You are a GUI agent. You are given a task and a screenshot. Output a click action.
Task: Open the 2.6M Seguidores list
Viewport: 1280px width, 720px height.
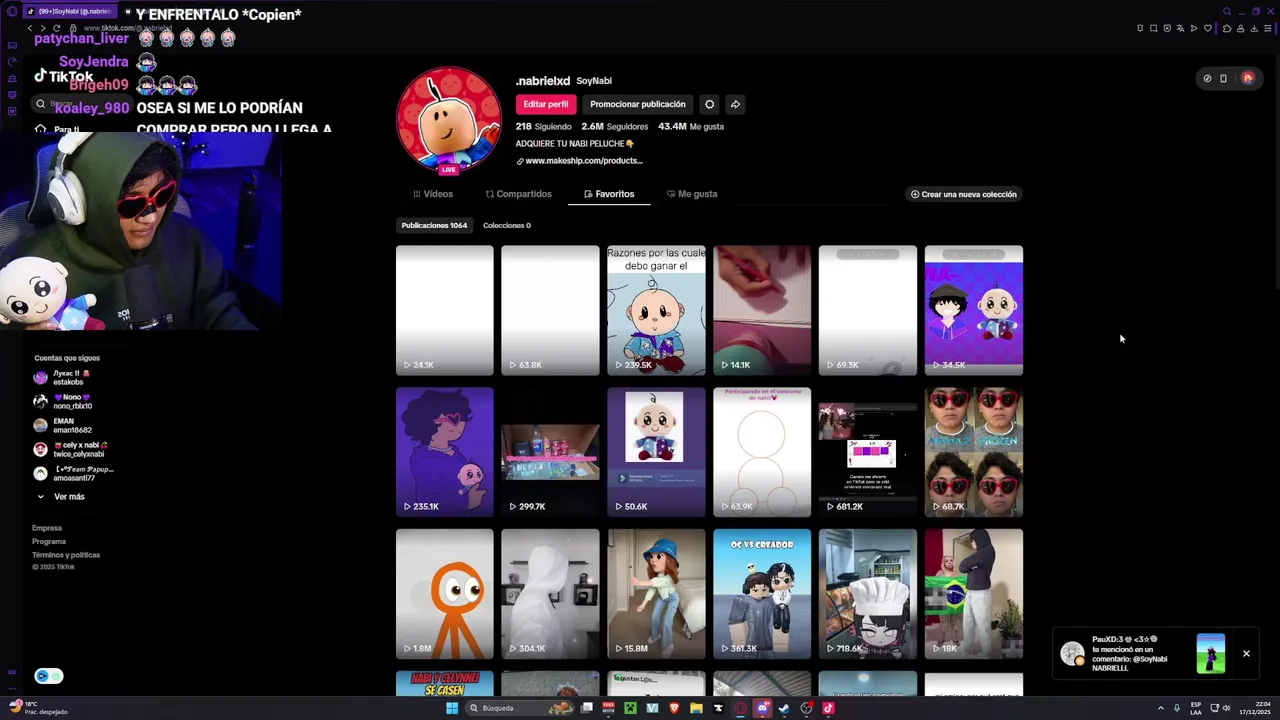615,127
